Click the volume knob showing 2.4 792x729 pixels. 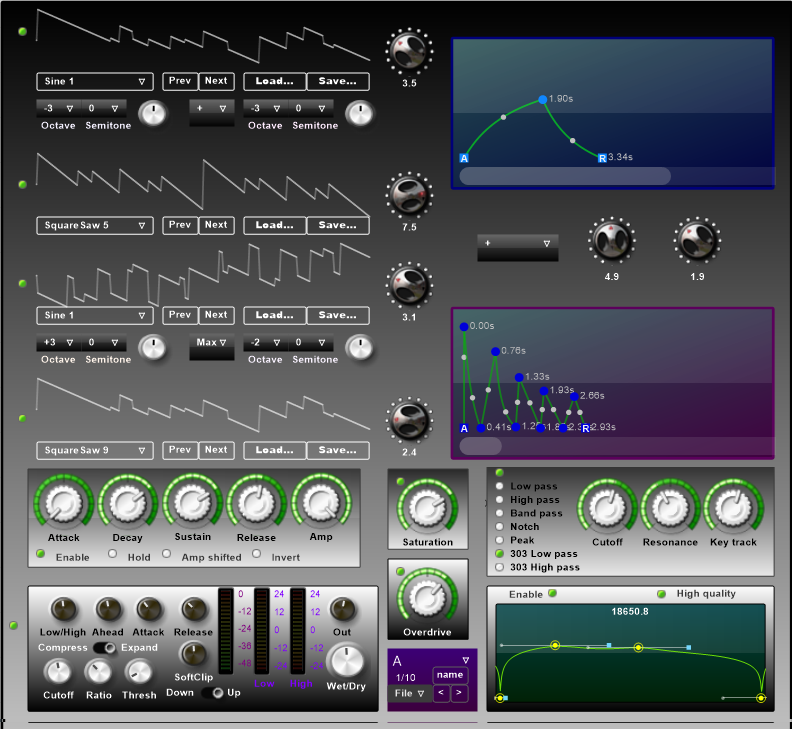pos(409,420)
